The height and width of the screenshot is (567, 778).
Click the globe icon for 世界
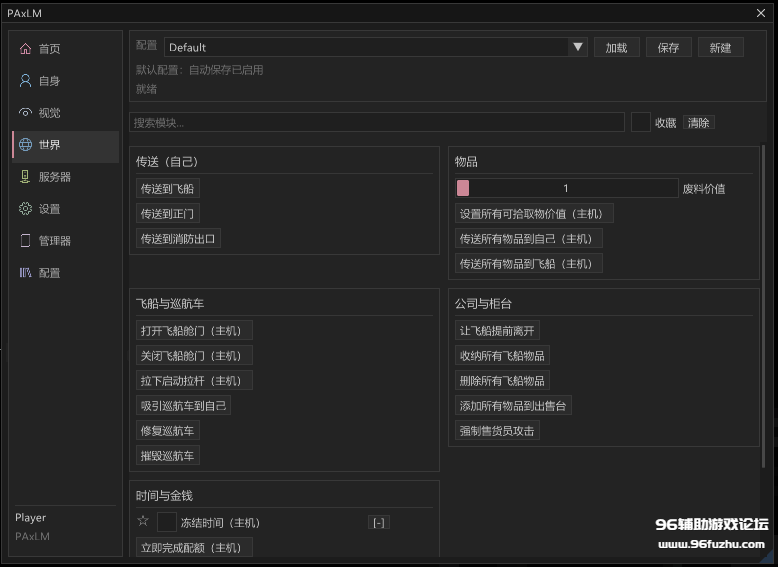[x=25, y=144]
